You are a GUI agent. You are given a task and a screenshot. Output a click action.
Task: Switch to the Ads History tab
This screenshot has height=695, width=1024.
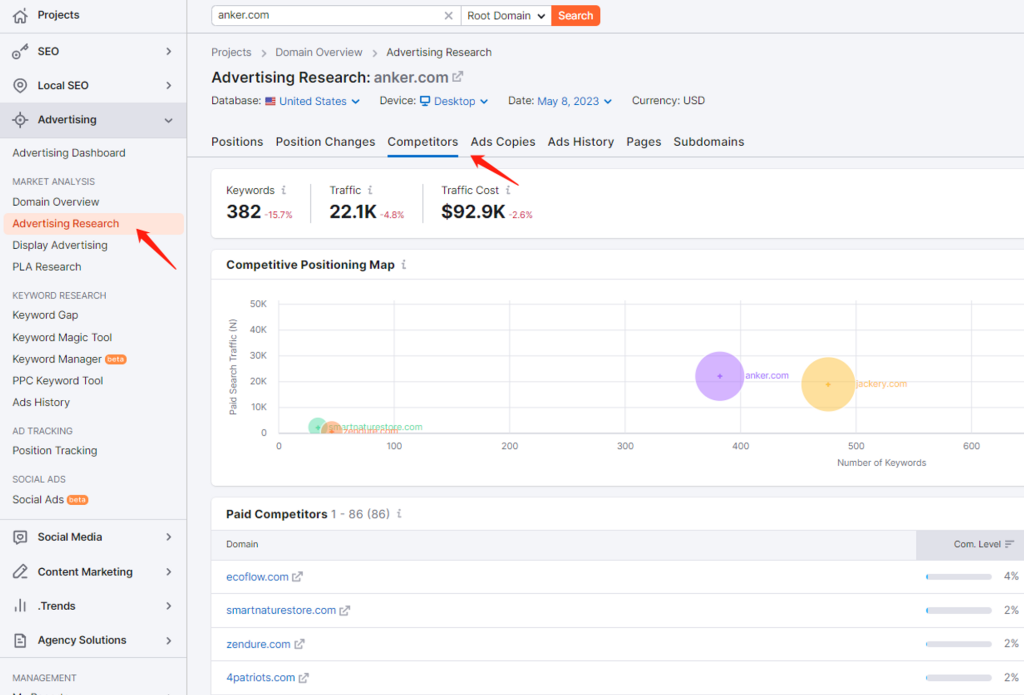[581, 142]
